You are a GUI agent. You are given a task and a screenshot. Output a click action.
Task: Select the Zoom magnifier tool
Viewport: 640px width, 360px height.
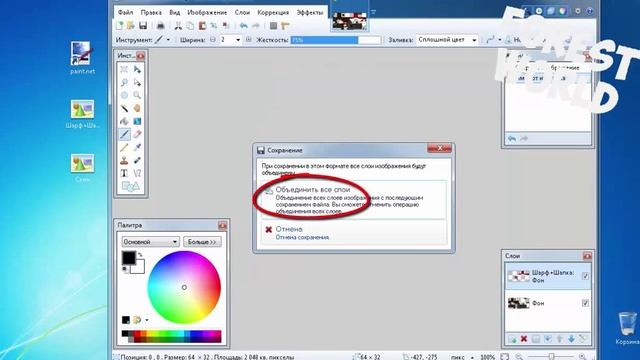click(x=137, y=95)
